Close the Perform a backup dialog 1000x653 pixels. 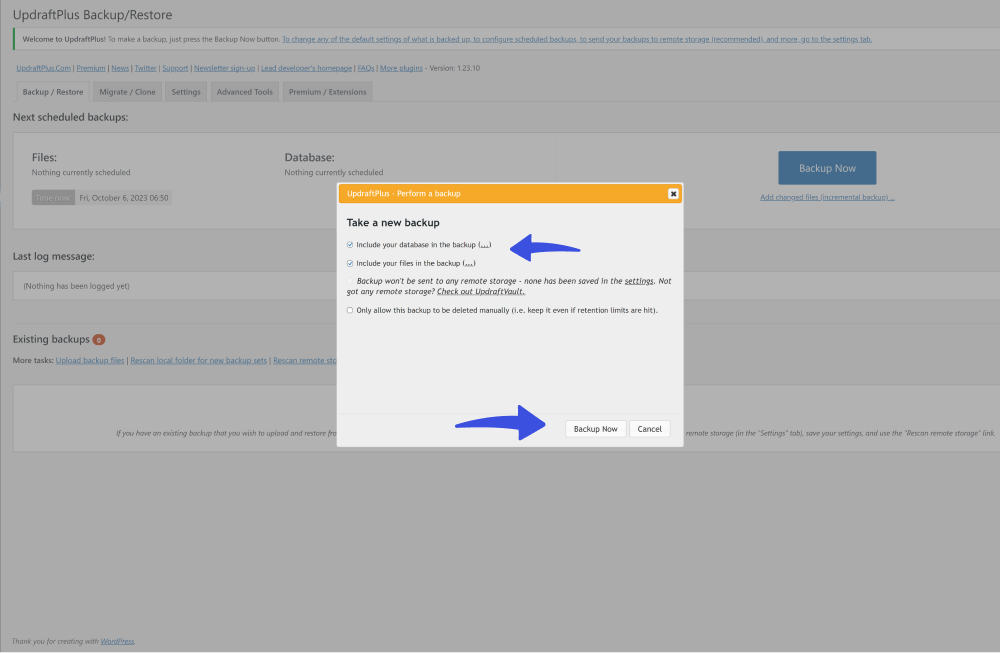click(x=673, y=194)
